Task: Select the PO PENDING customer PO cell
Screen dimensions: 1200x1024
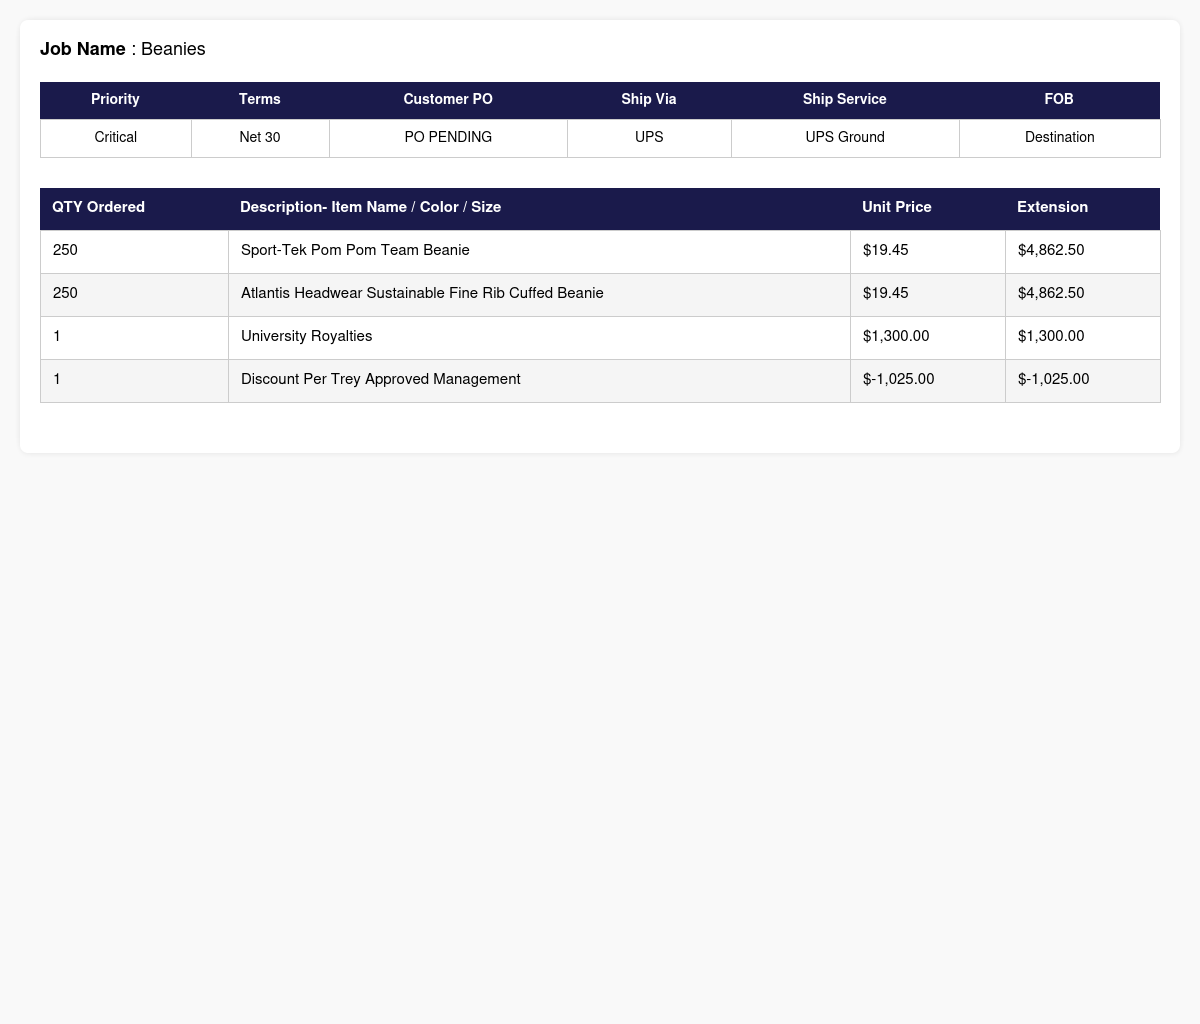Action: (448, 138)
